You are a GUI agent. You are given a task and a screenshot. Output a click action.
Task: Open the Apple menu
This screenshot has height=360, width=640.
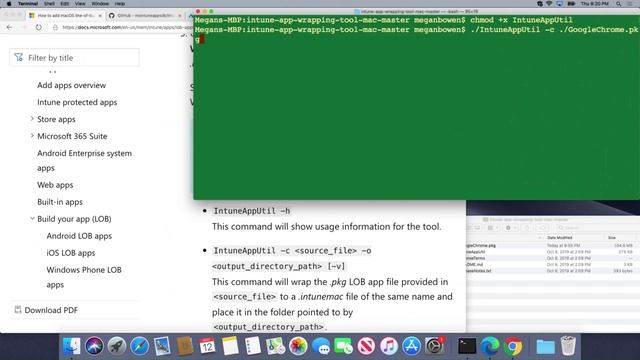coord(9,4)
